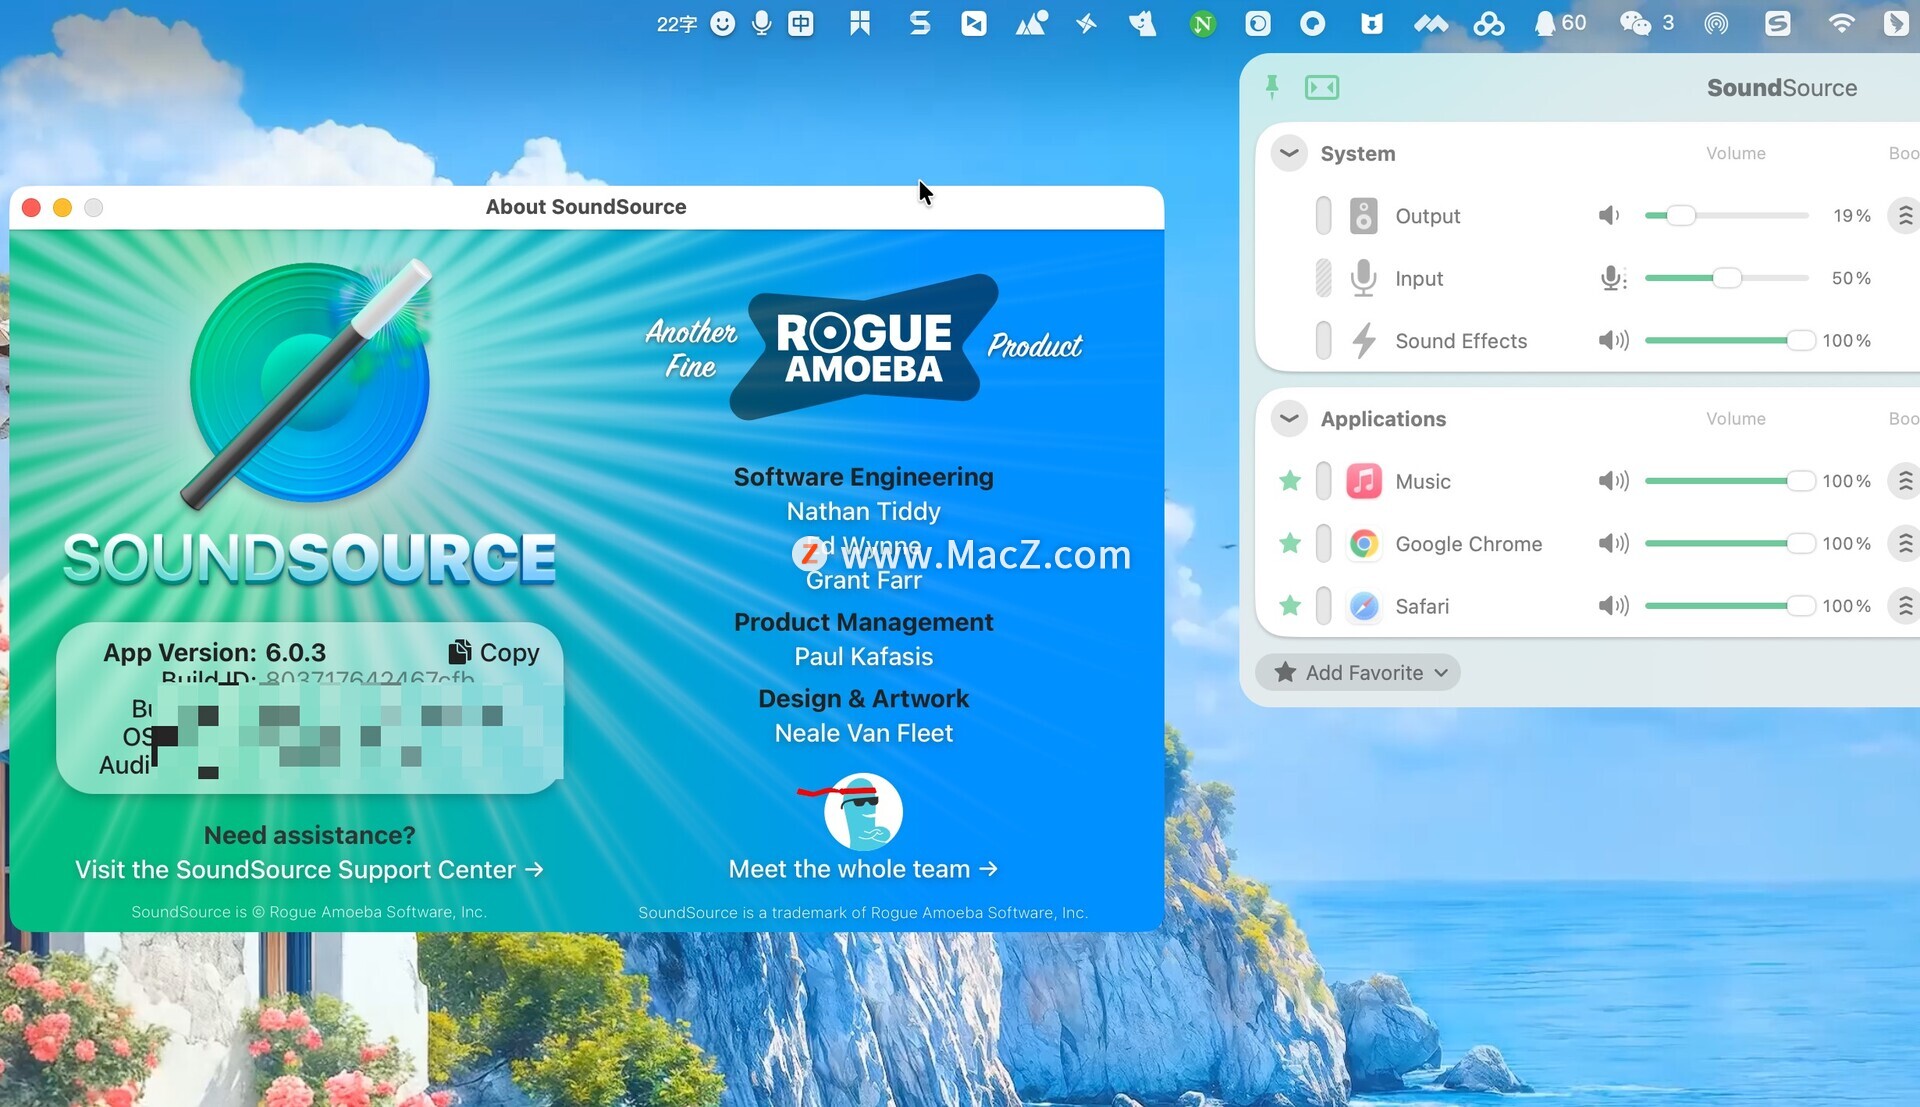The height and width of the screenshot is (1107, 1920).
Task: Click the pin icon in SoundSource panel
Action: tap(1272, 87)
